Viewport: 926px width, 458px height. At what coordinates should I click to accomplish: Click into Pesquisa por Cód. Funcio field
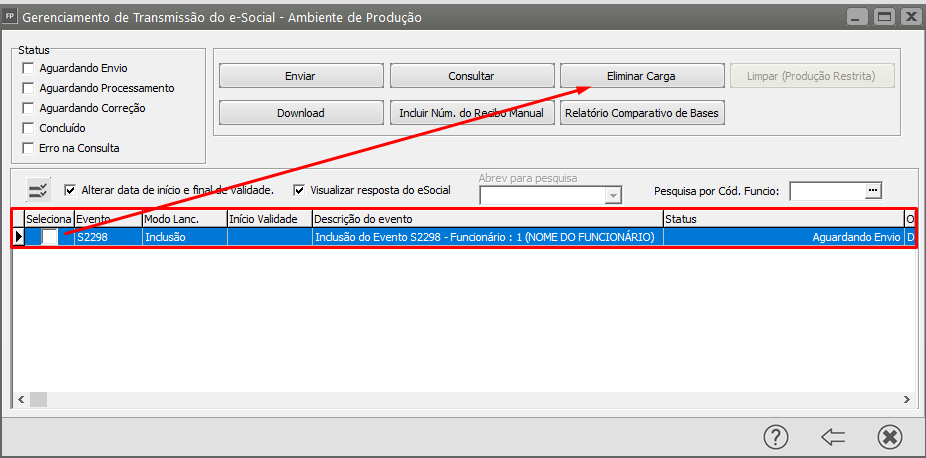tap(828, 191)
